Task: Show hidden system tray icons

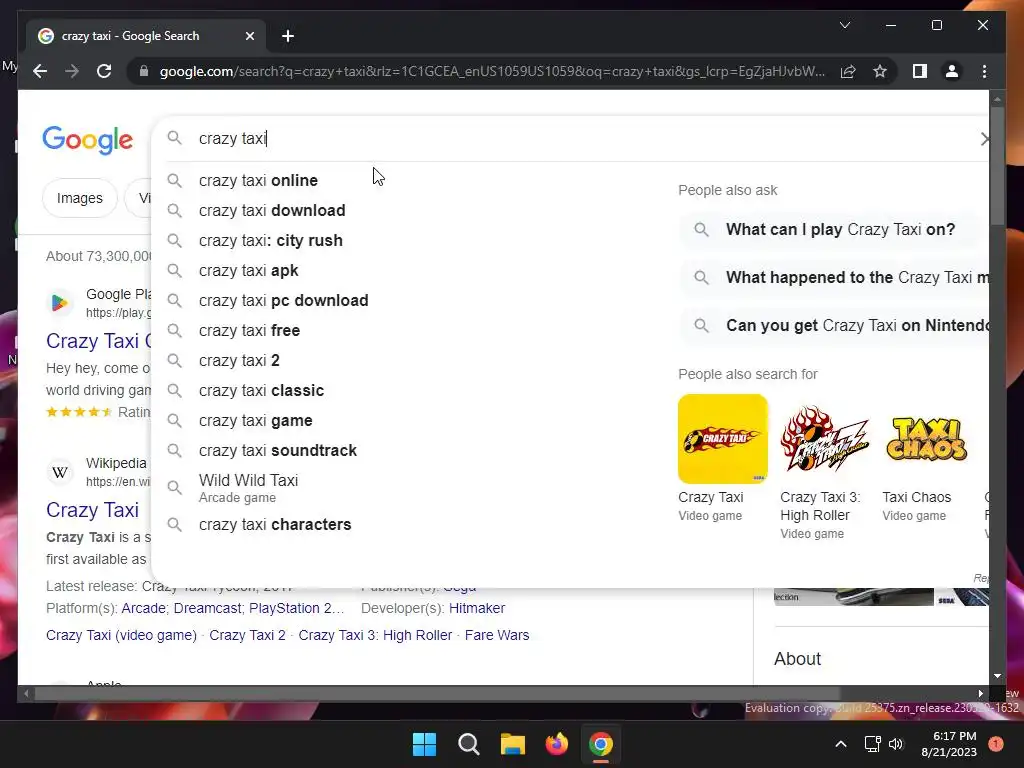Action: pyautogui.click(x=841, y=744)
